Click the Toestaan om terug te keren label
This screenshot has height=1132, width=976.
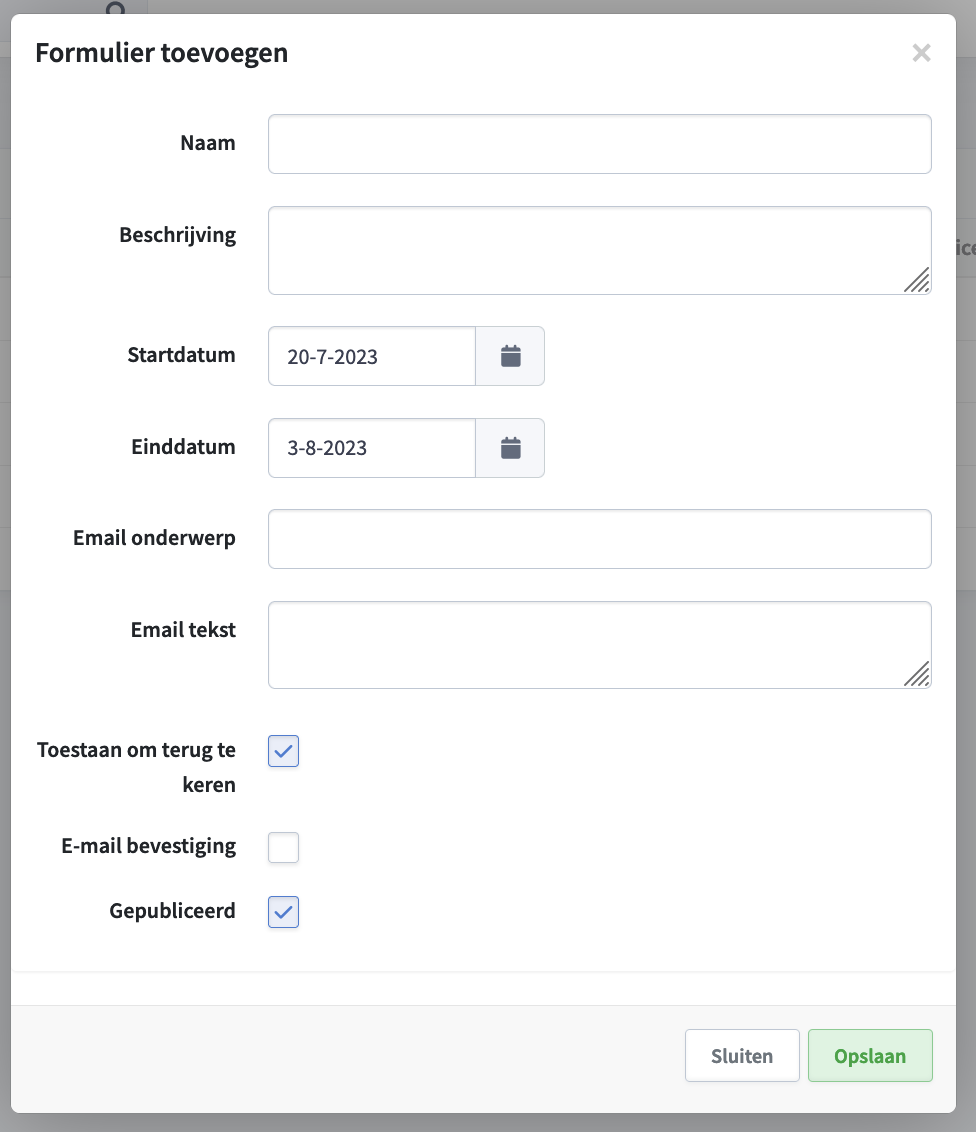click(136, 767)
